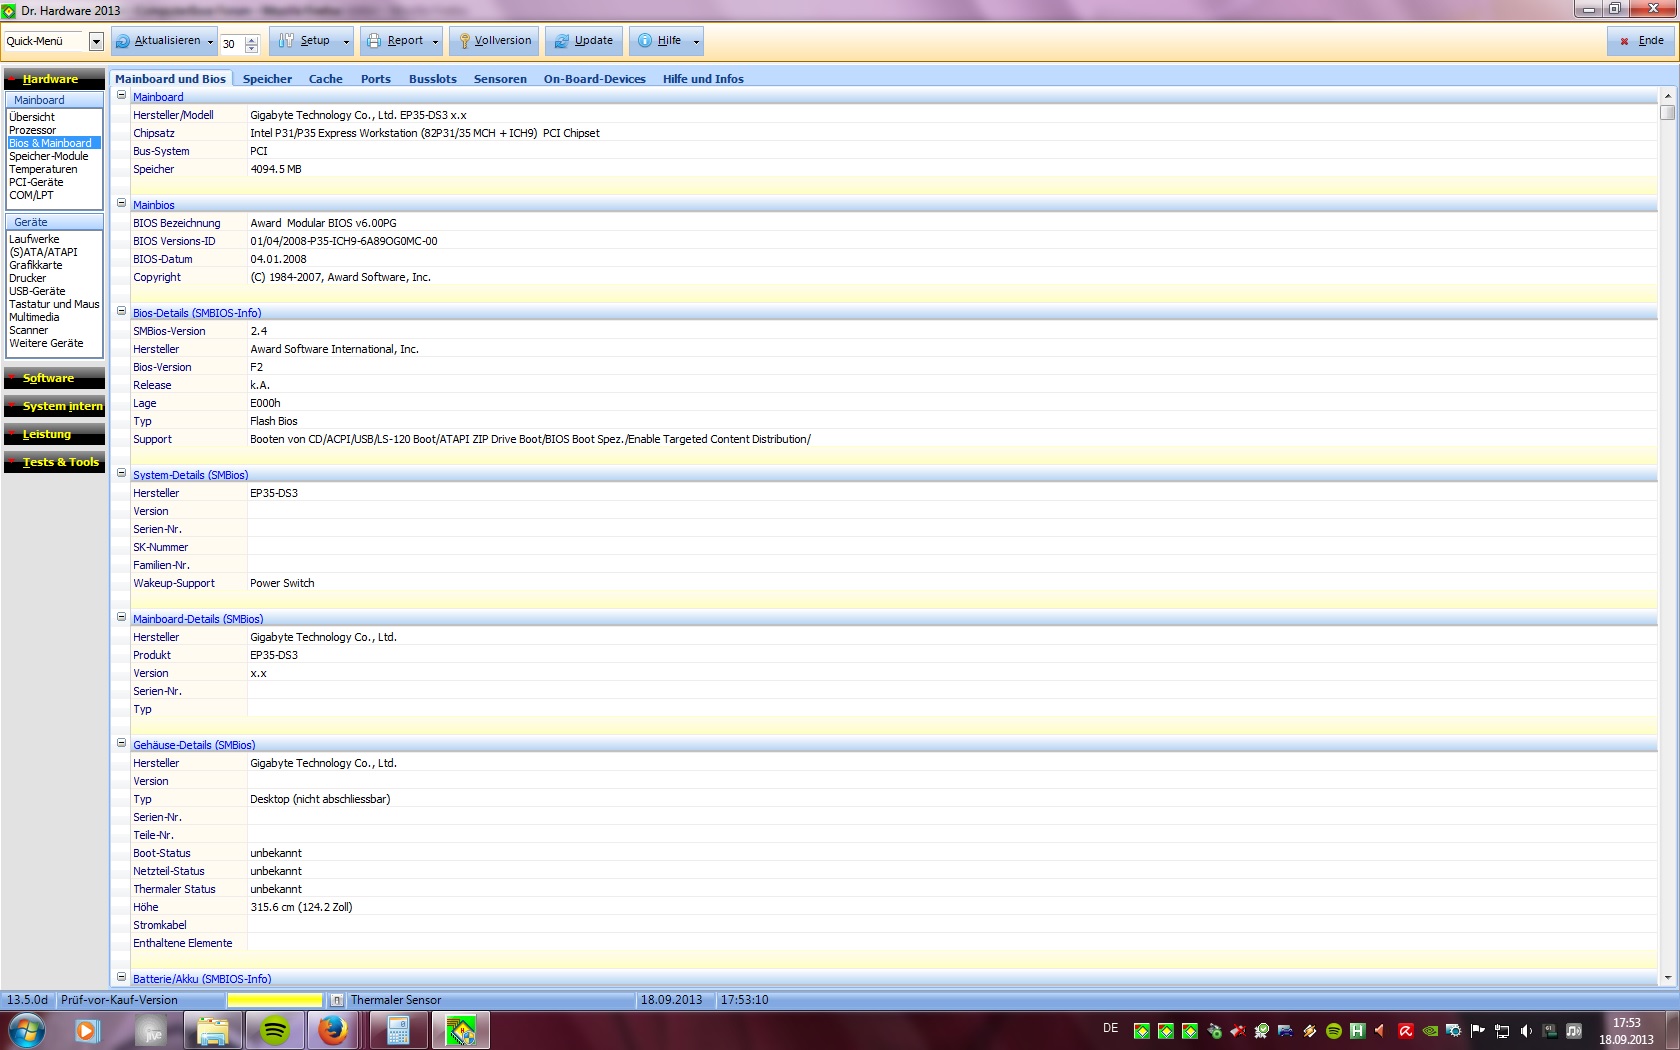Switch to the Cache tab
The height and width of the screenshot is (1050, 1680).
[x=325, y=79]
